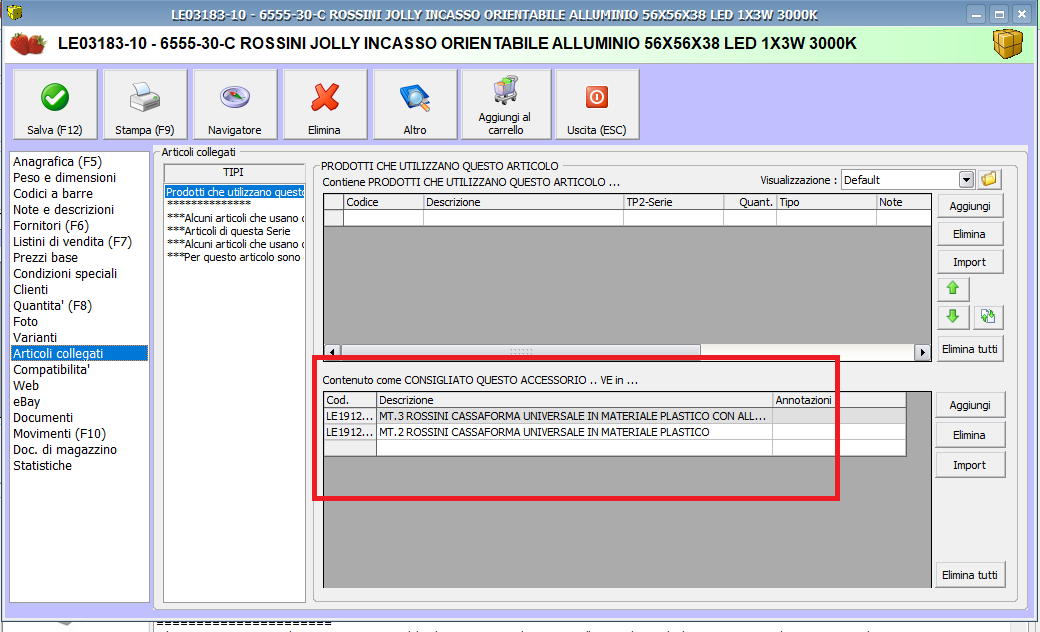Click the folder icon next to Visualizzazione
Viewport: 1040px width, 632px height.
(989, 179)
